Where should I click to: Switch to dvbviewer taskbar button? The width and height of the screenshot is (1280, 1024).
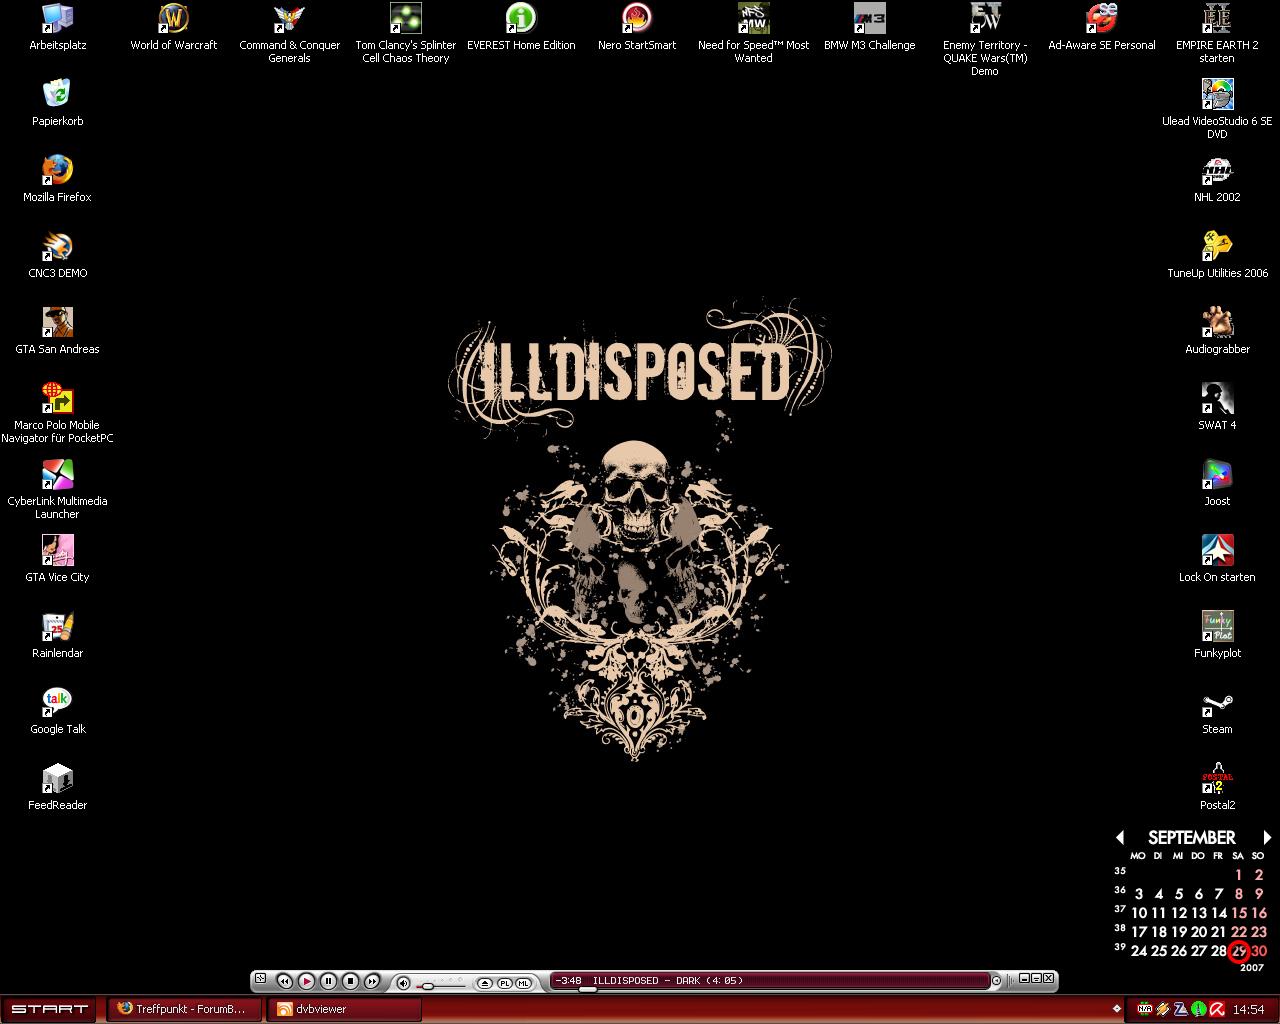pyautogui.click(x=344, y=1009)
